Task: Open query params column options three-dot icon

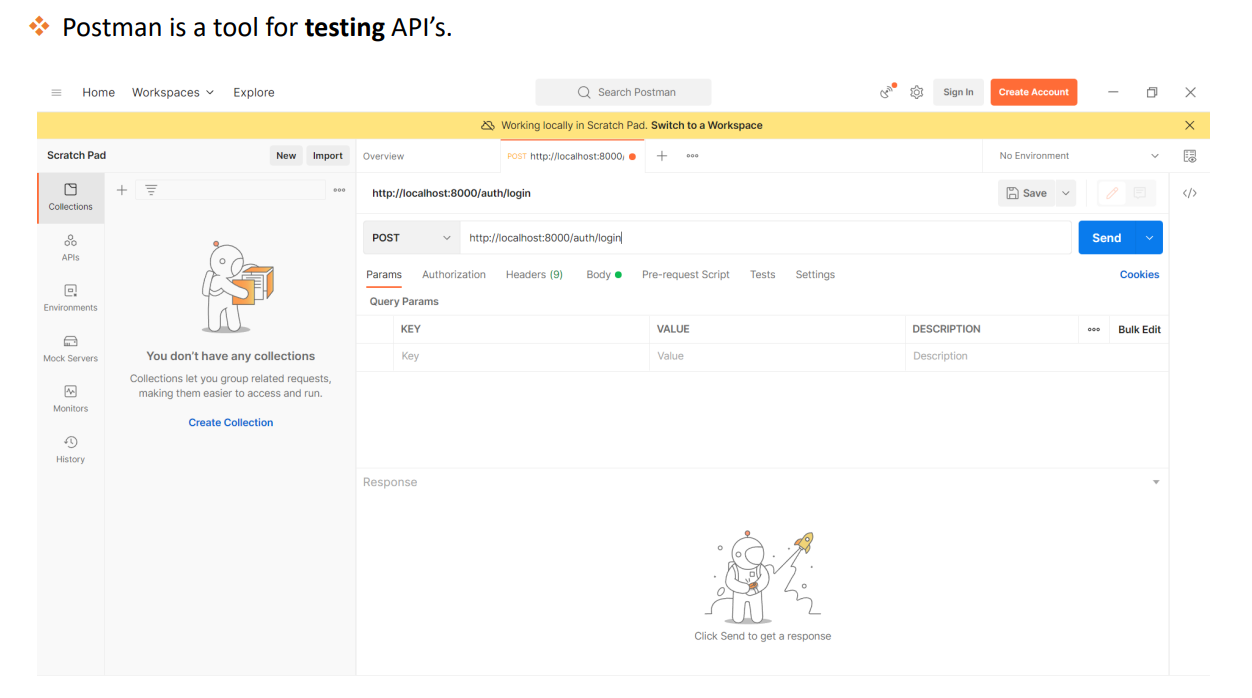Action: click(1094, 329)
